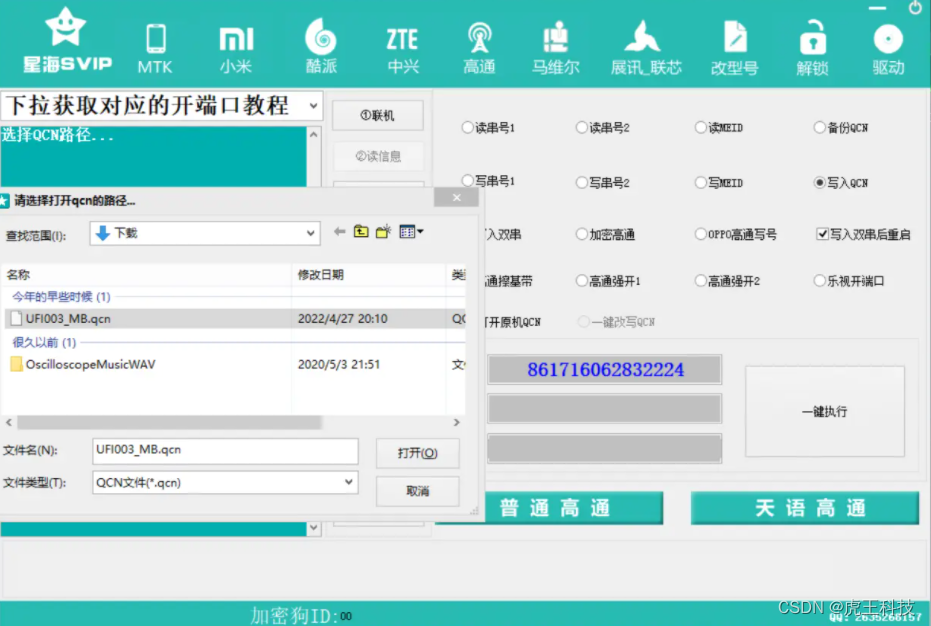
Task: Sort files by the 名称 column
Action: point(147,274)
